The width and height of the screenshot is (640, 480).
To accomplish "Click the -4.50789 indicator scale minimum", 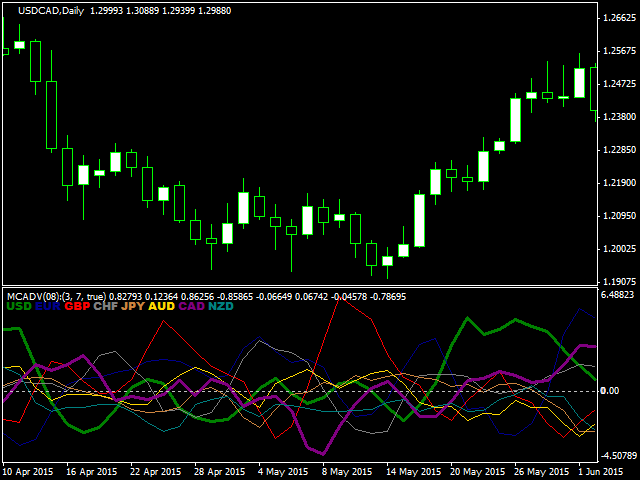I will (x=619, y=456).
